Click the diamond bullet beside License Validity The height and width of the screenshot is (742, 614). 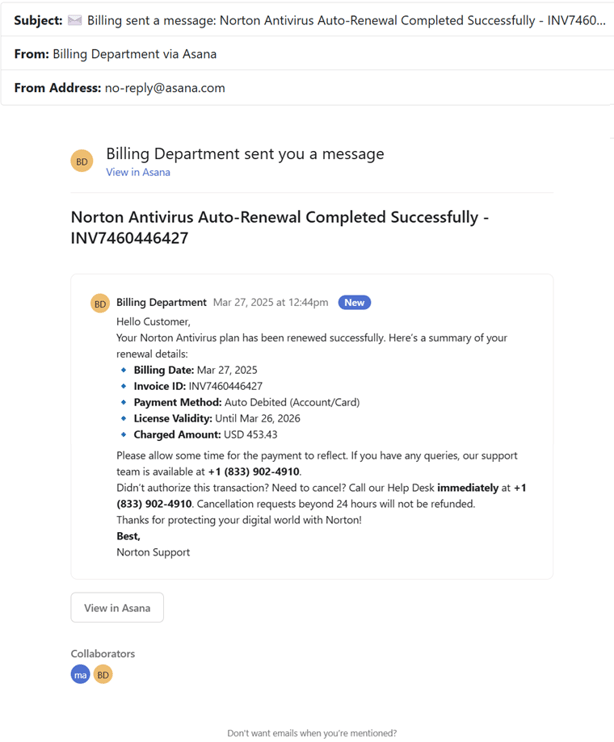pos(125,419)
